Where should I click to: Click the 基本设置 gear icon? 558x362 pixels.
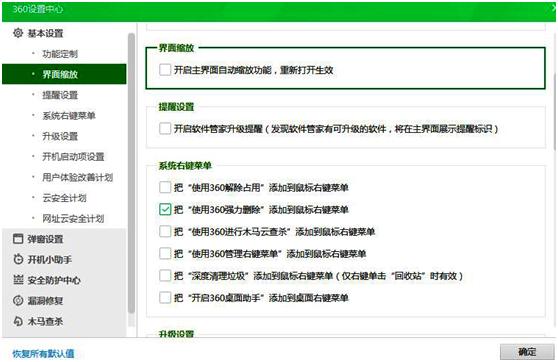18,33
